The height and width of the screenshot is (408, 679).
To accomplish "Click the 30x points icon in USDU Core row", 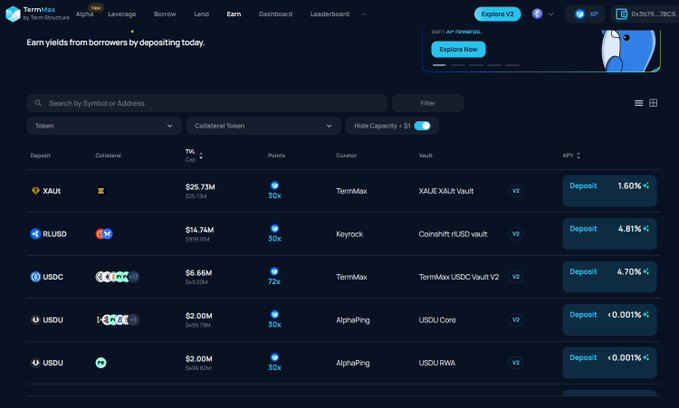I will [275, 314].
